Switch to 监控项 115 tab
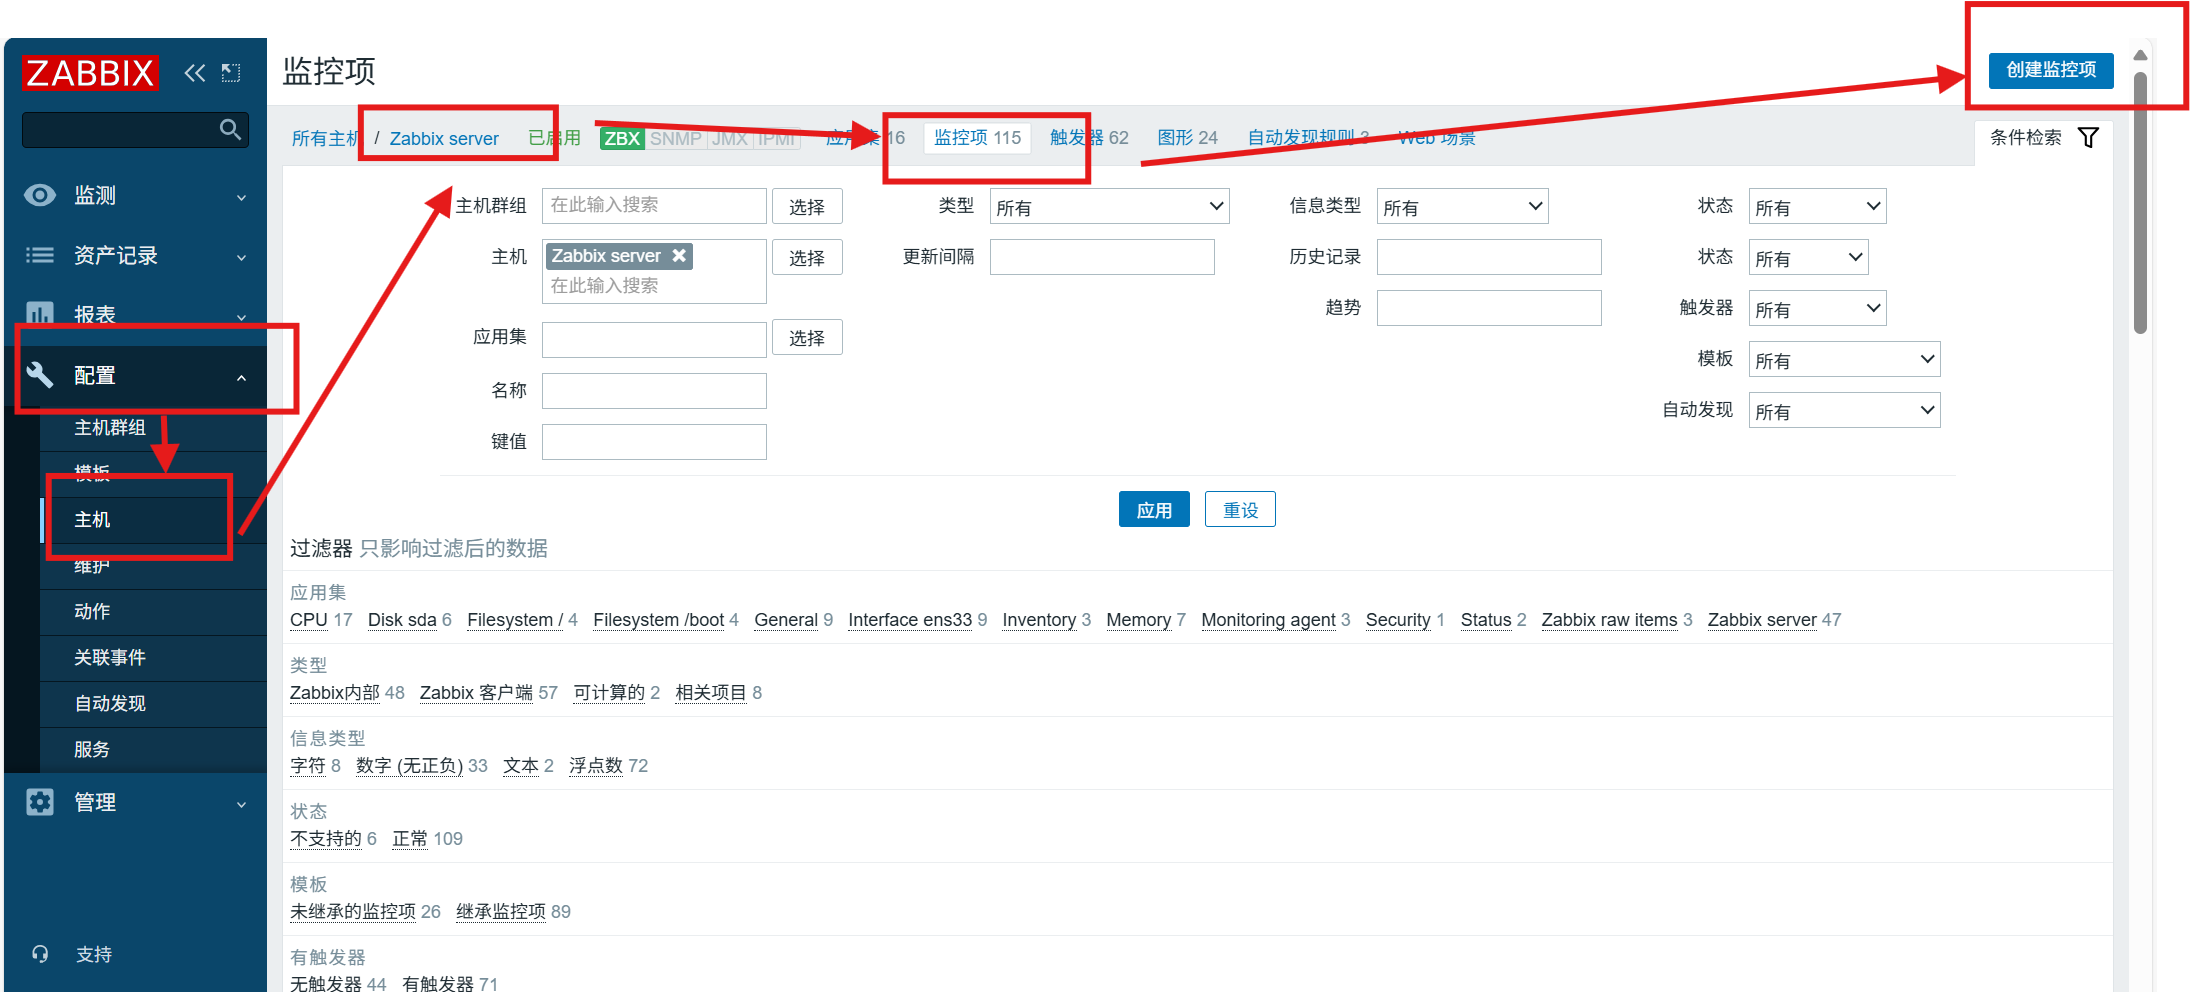The height and width of the screenshot is (992, 2190). 977,138
